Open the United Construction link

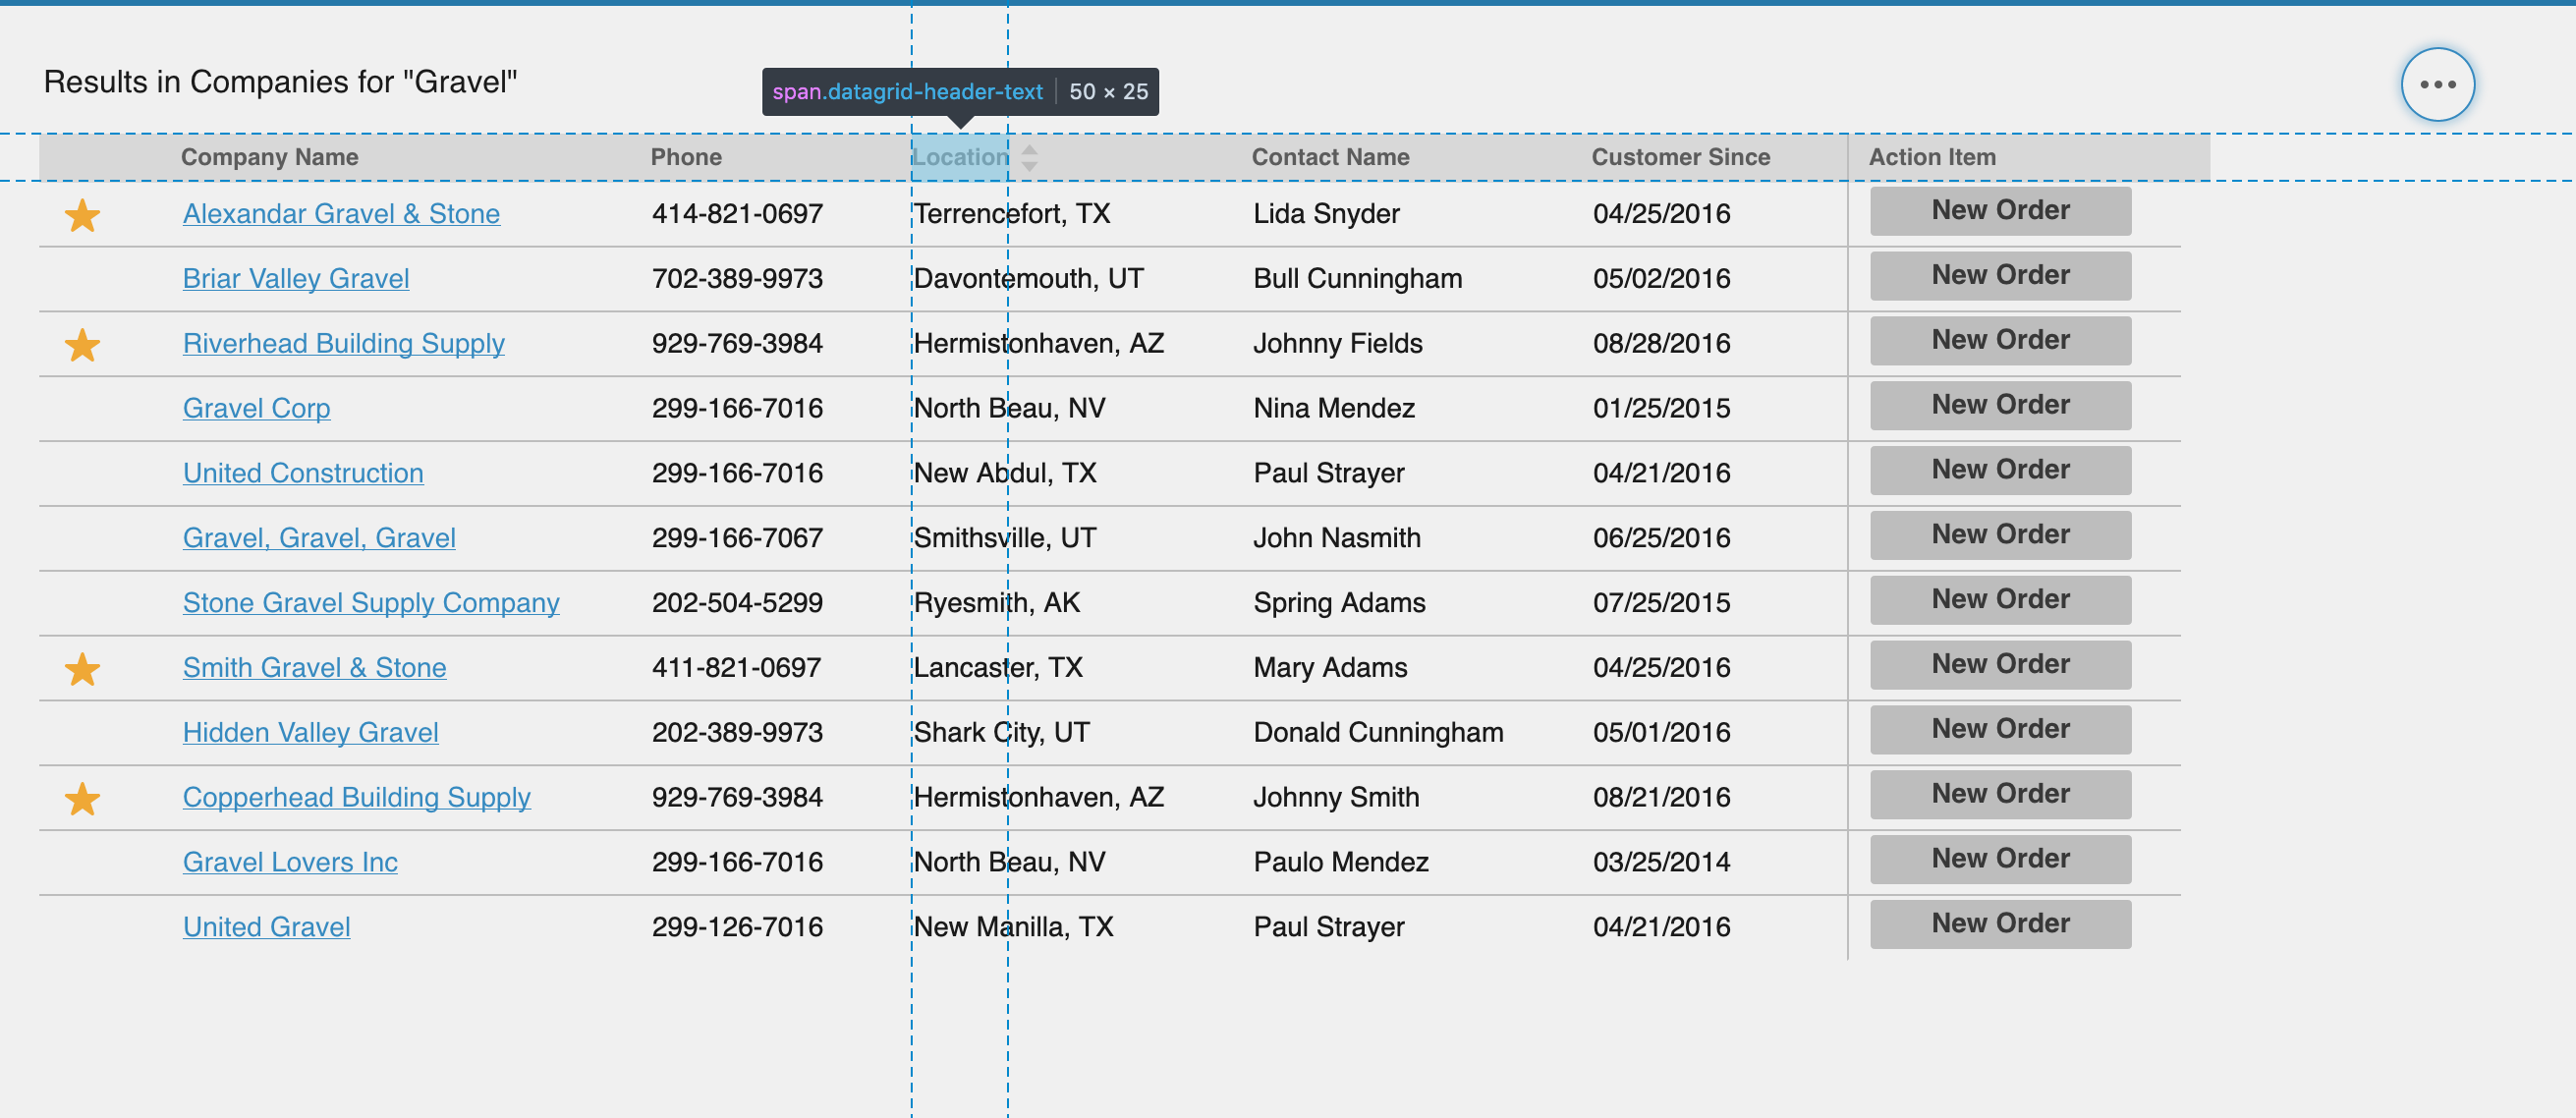click(x=303, y=474)
